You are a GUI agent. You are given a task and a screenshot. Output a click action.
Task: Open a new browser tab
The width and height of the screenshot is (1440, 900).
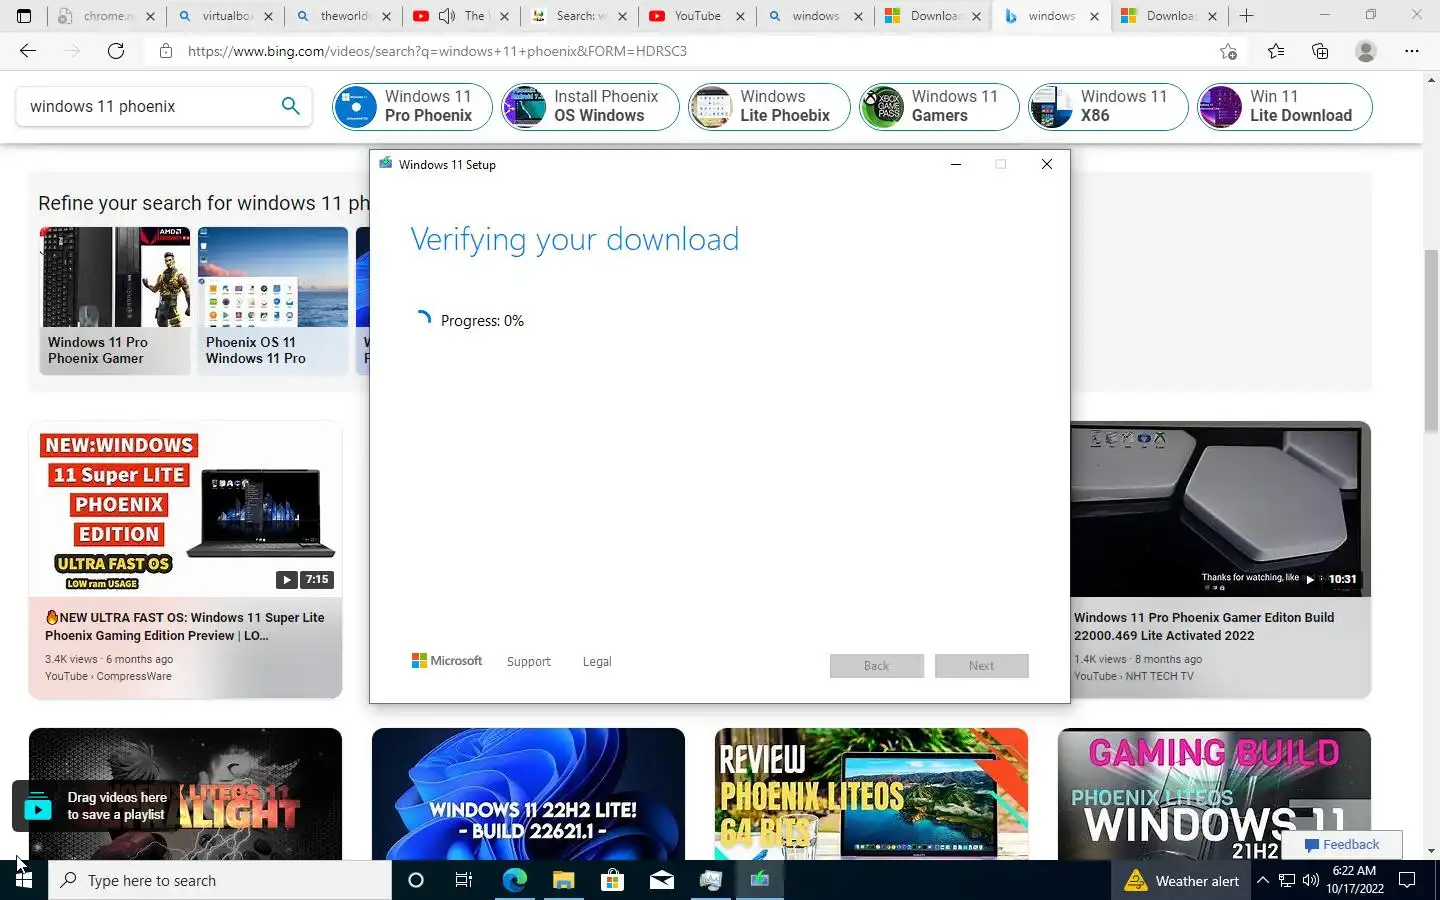tap(1246, 16)
